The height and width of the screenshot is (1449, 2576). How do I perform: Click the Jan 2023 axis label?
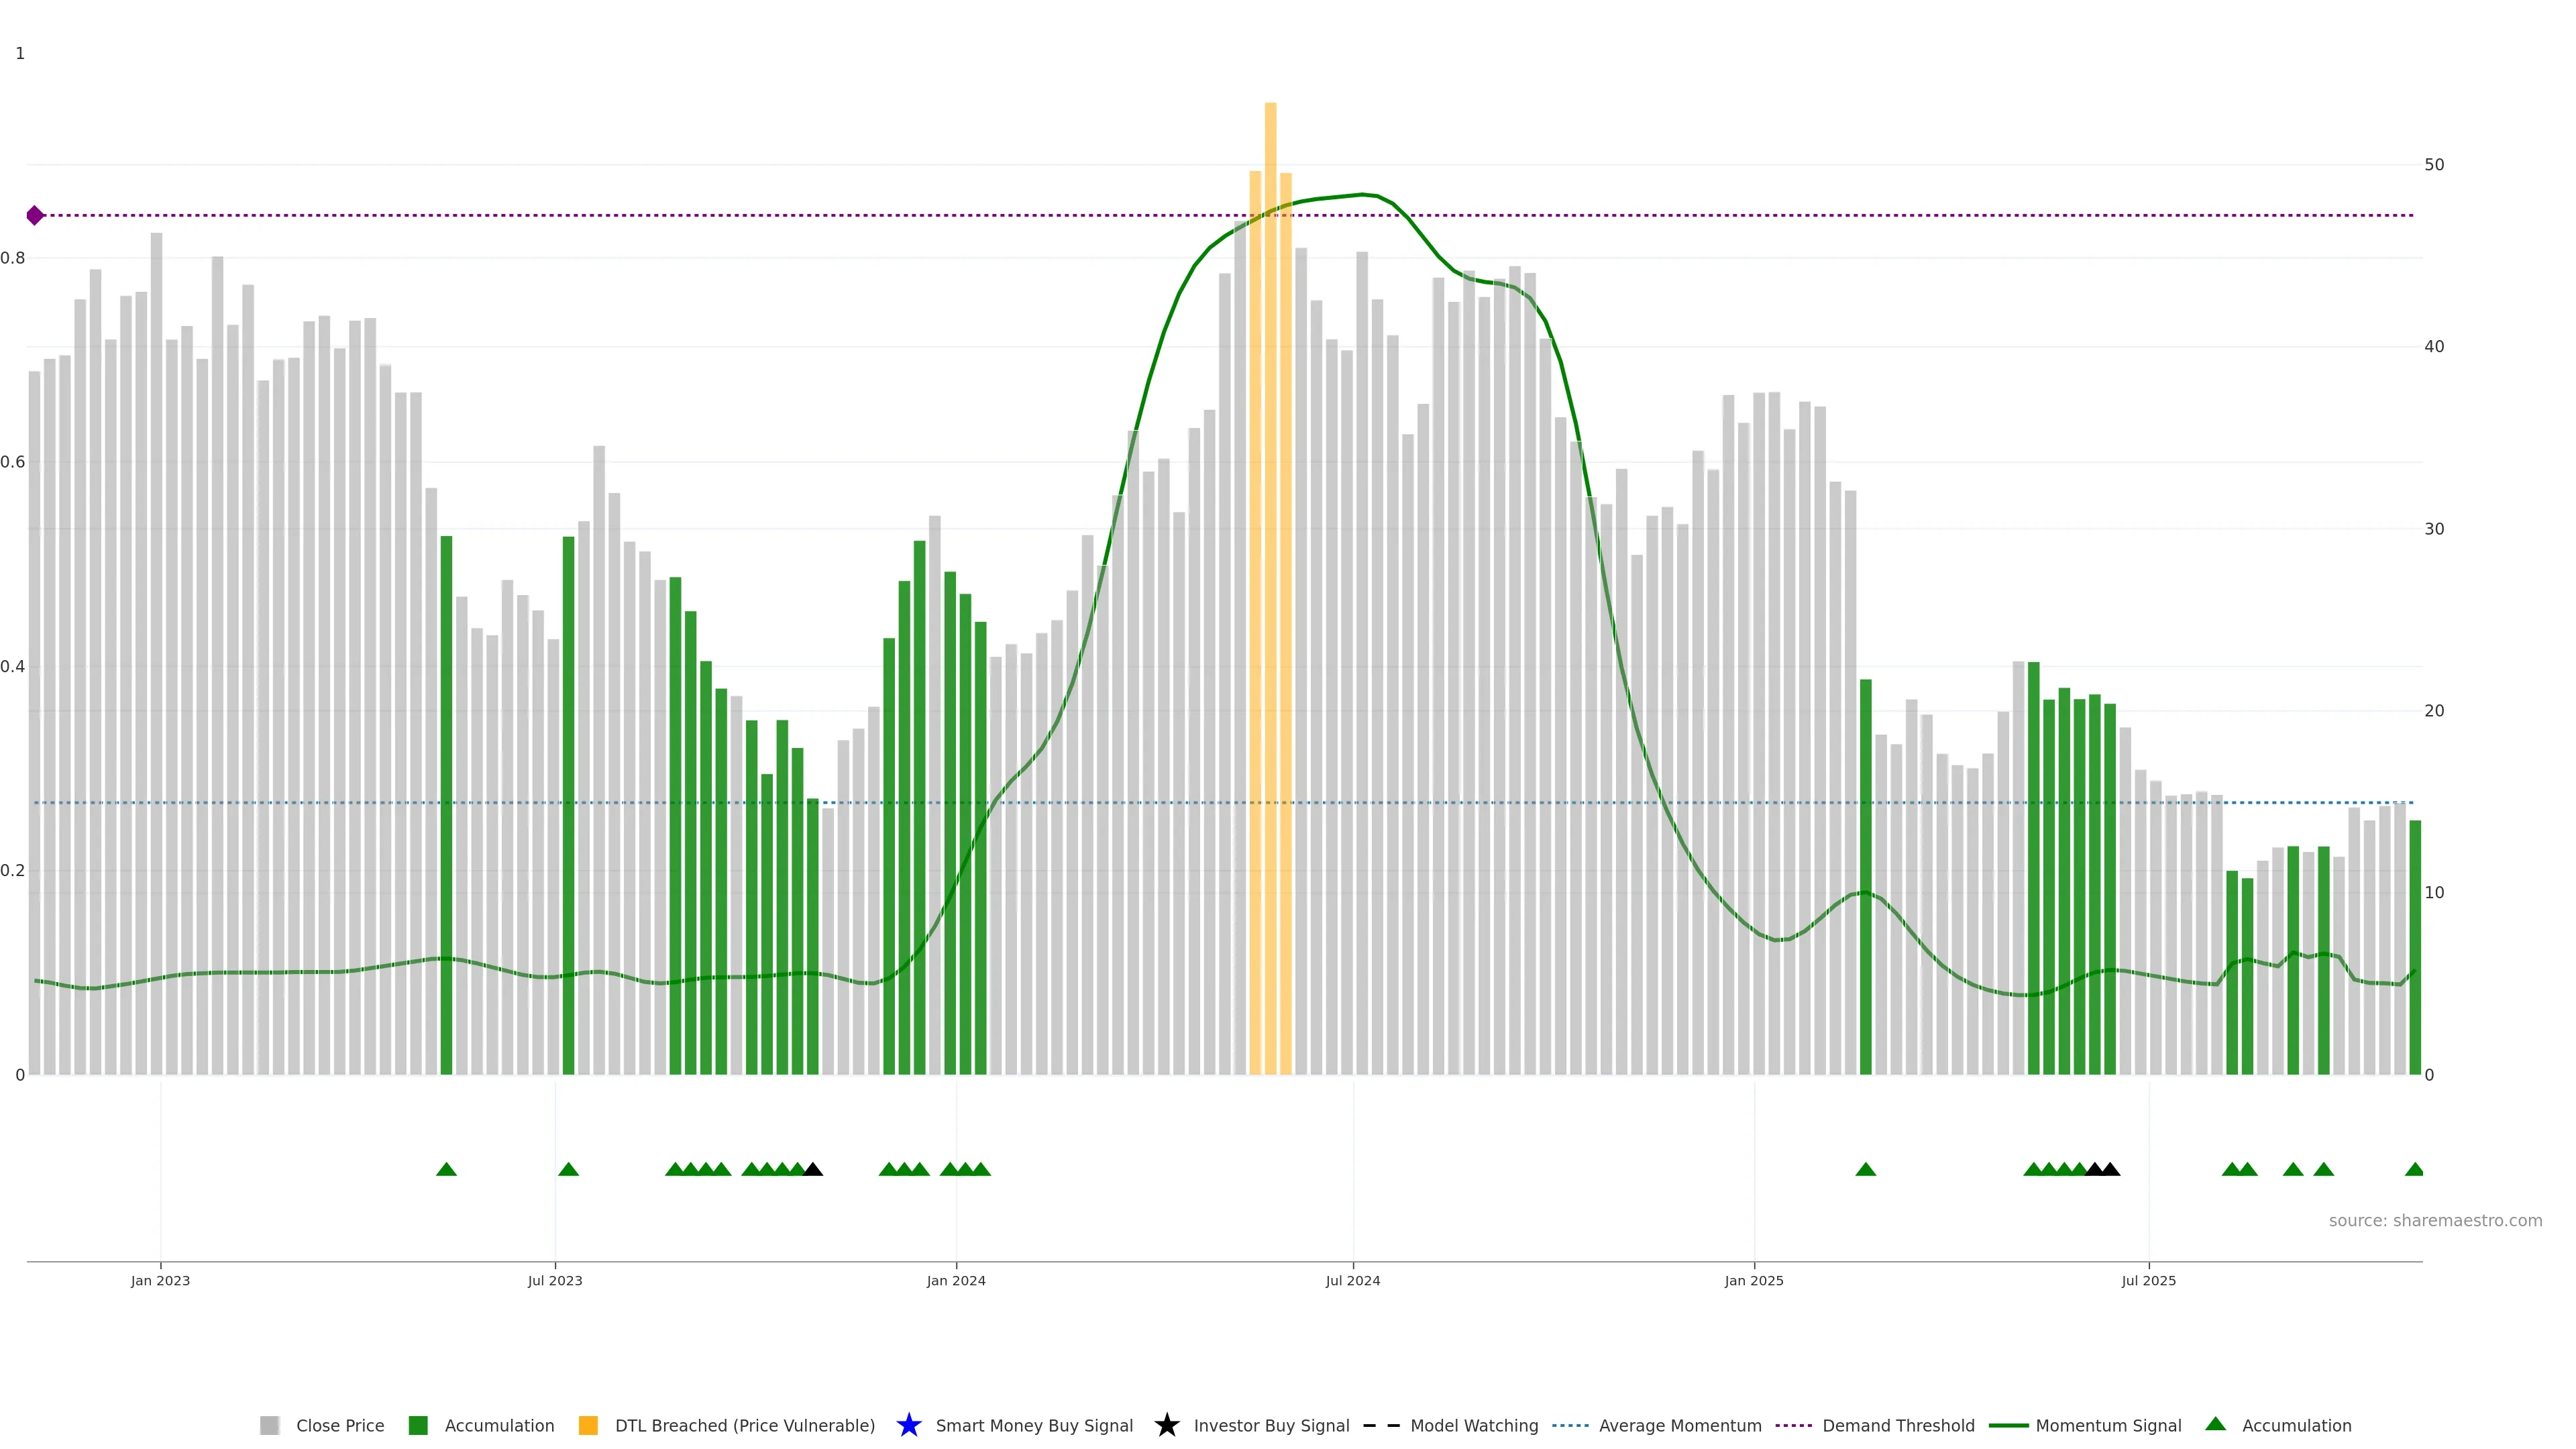160,1280
